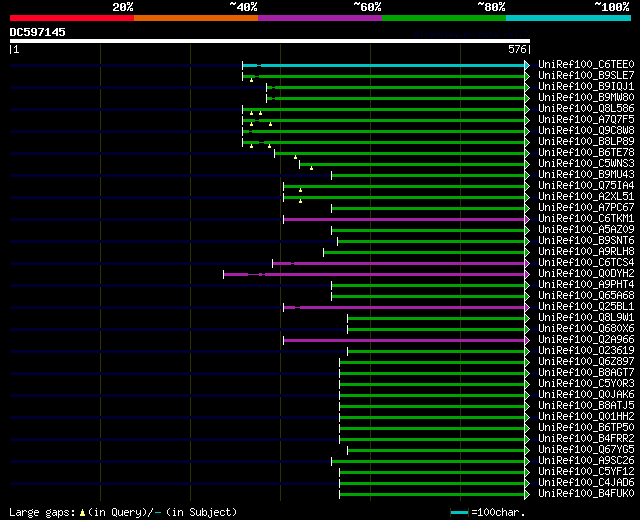Click the cyan 100char scale bar

459,512
